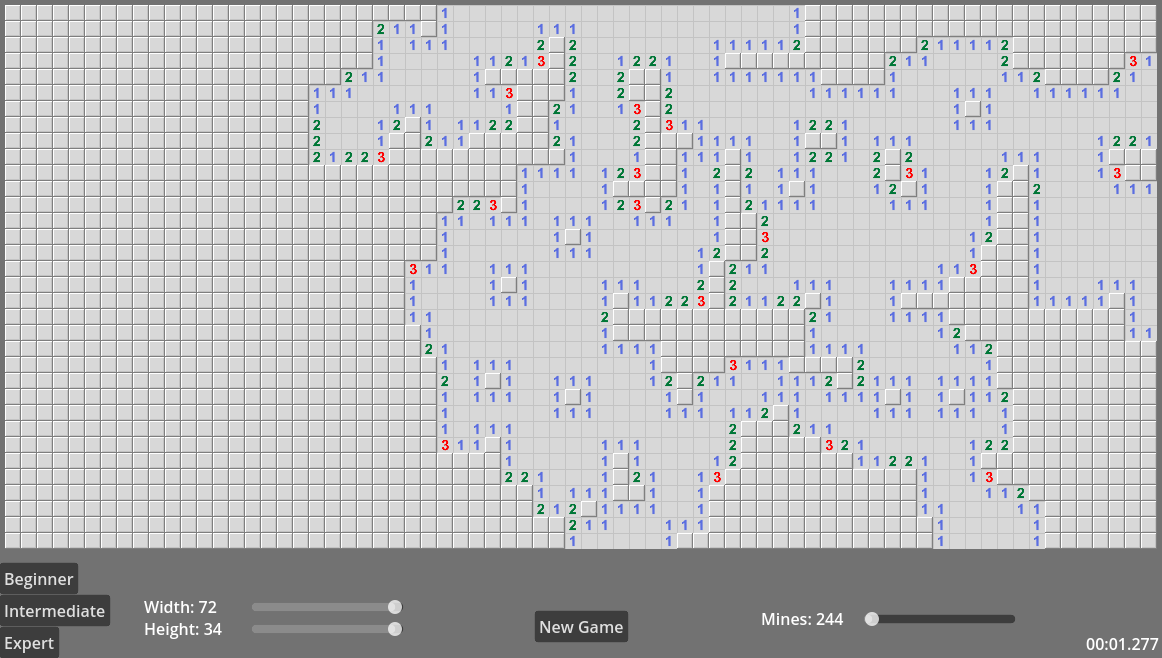1162x658 pixels.
Task: Click the Height: 34 text label
Action: [x=181, y=629]
